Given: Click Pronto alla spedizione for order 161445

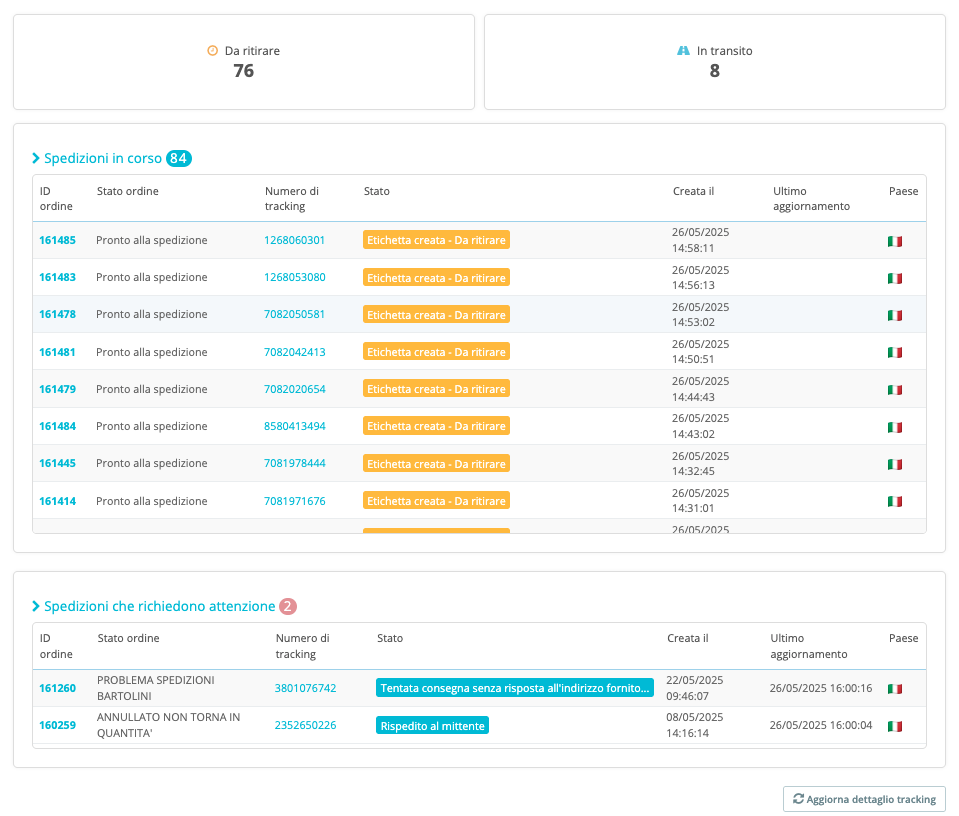Looking at the screenshot, I should point(152,463).
